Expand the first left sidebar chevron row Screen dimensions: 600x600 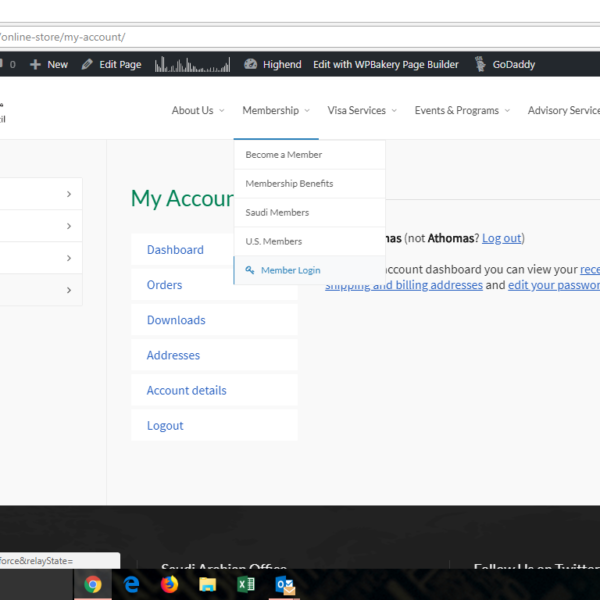pyautogui.click(x=68, y=194)
